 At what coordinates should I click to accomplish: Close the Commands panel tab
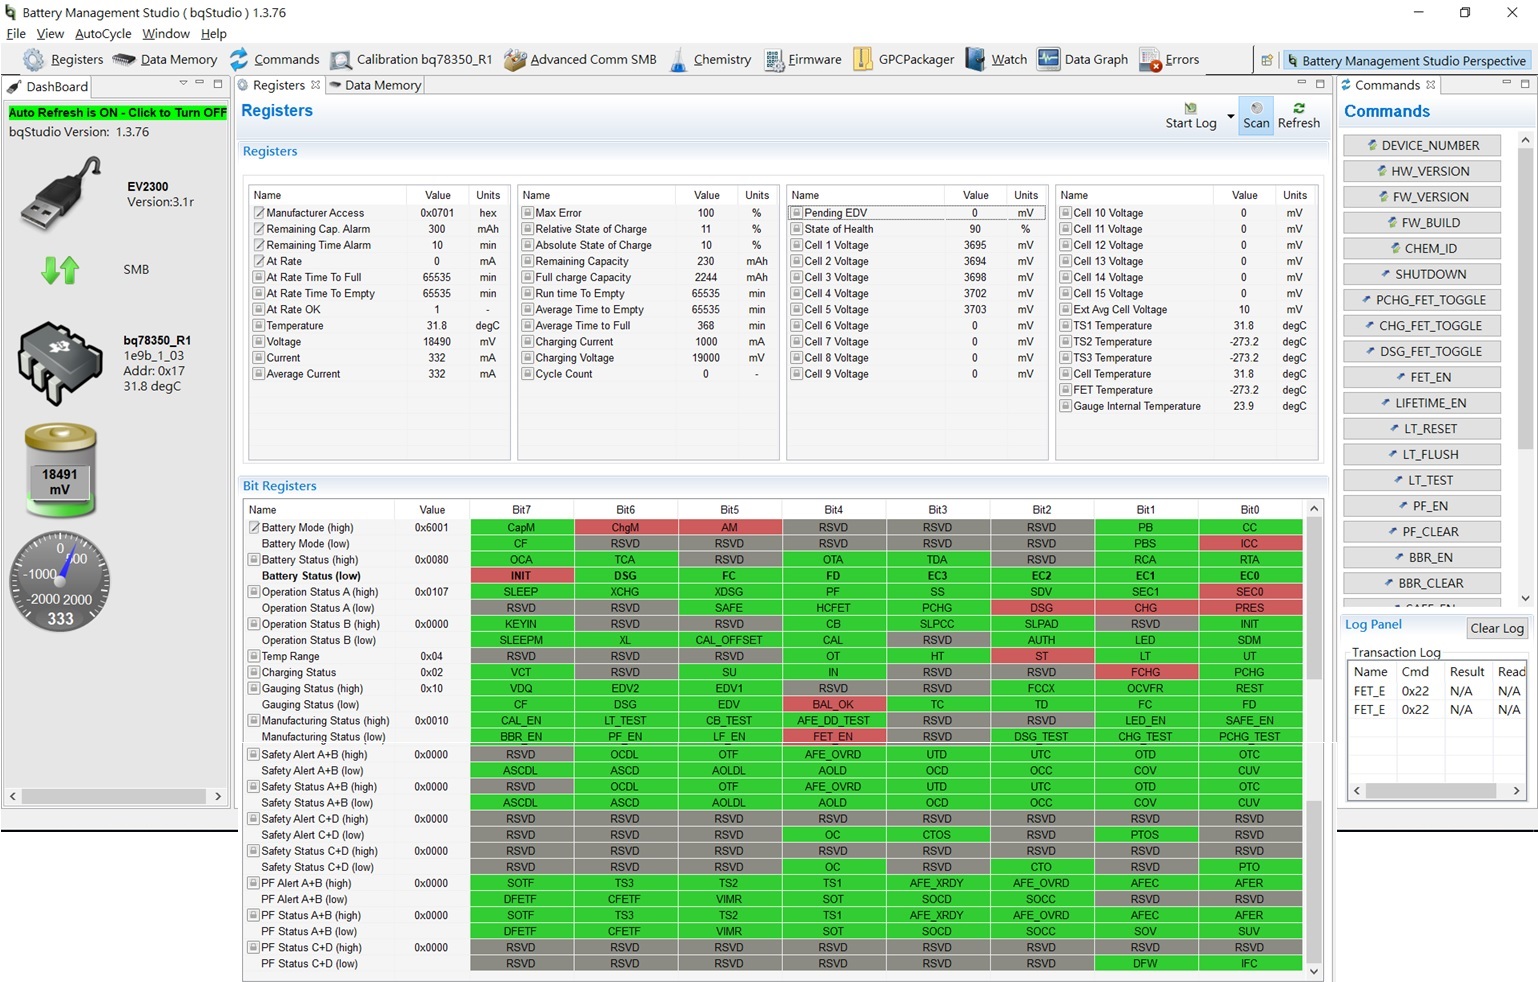1430,85
